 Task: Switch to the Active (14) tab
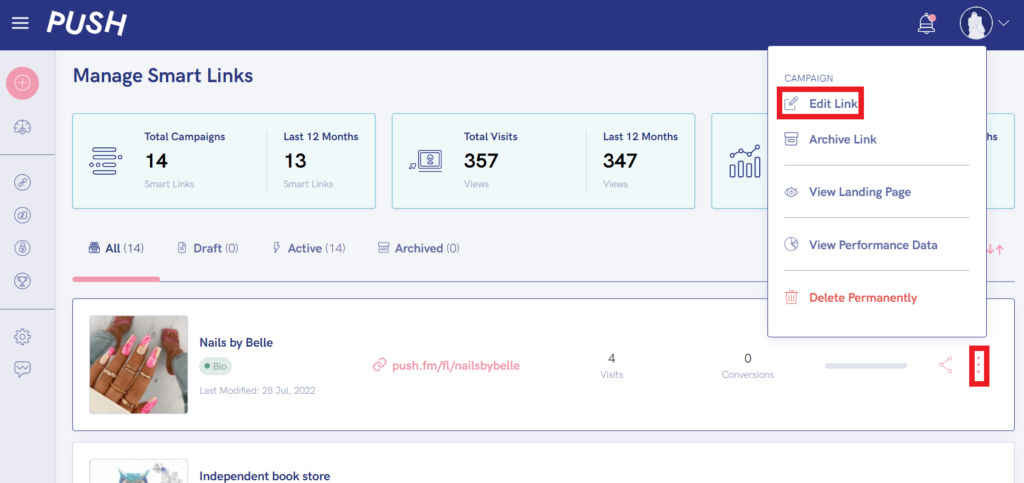(x=308, y=248)
